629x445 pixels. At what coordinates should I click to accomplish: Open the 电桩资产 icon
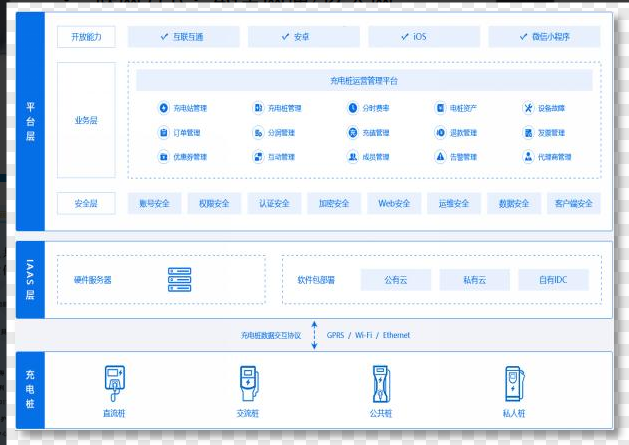440,108
